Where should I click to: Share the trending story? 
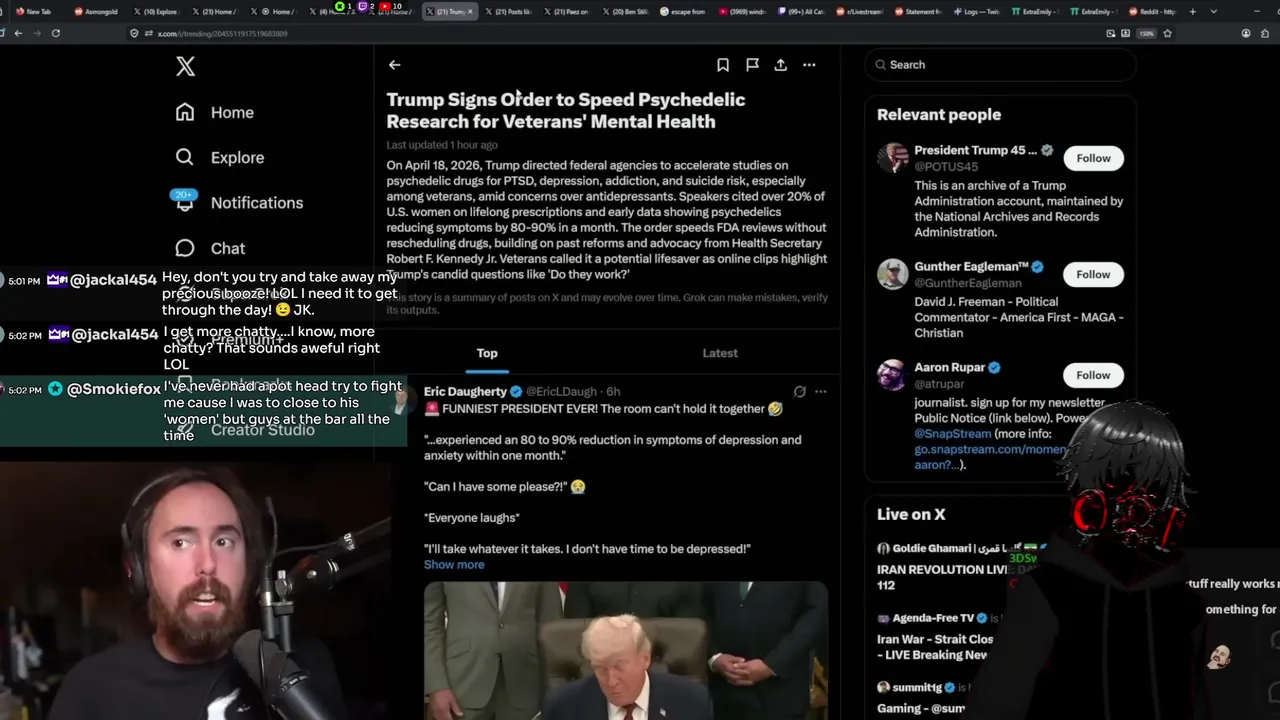coord(781,65)
